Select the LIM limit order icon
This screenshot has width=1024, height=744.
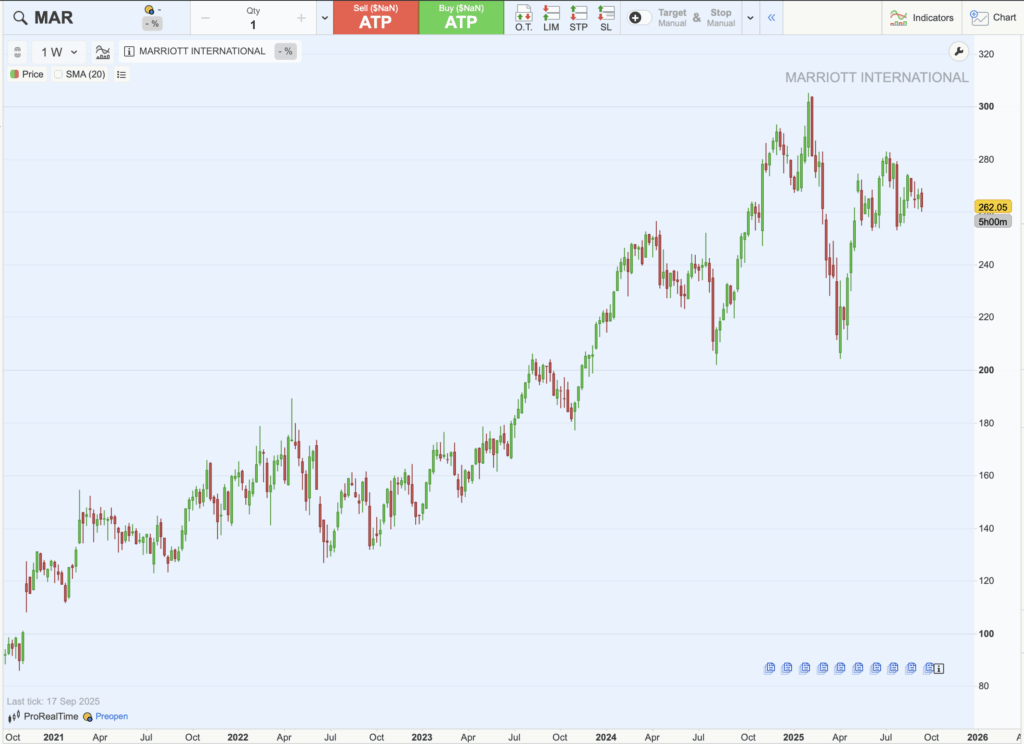coord(550,17)
